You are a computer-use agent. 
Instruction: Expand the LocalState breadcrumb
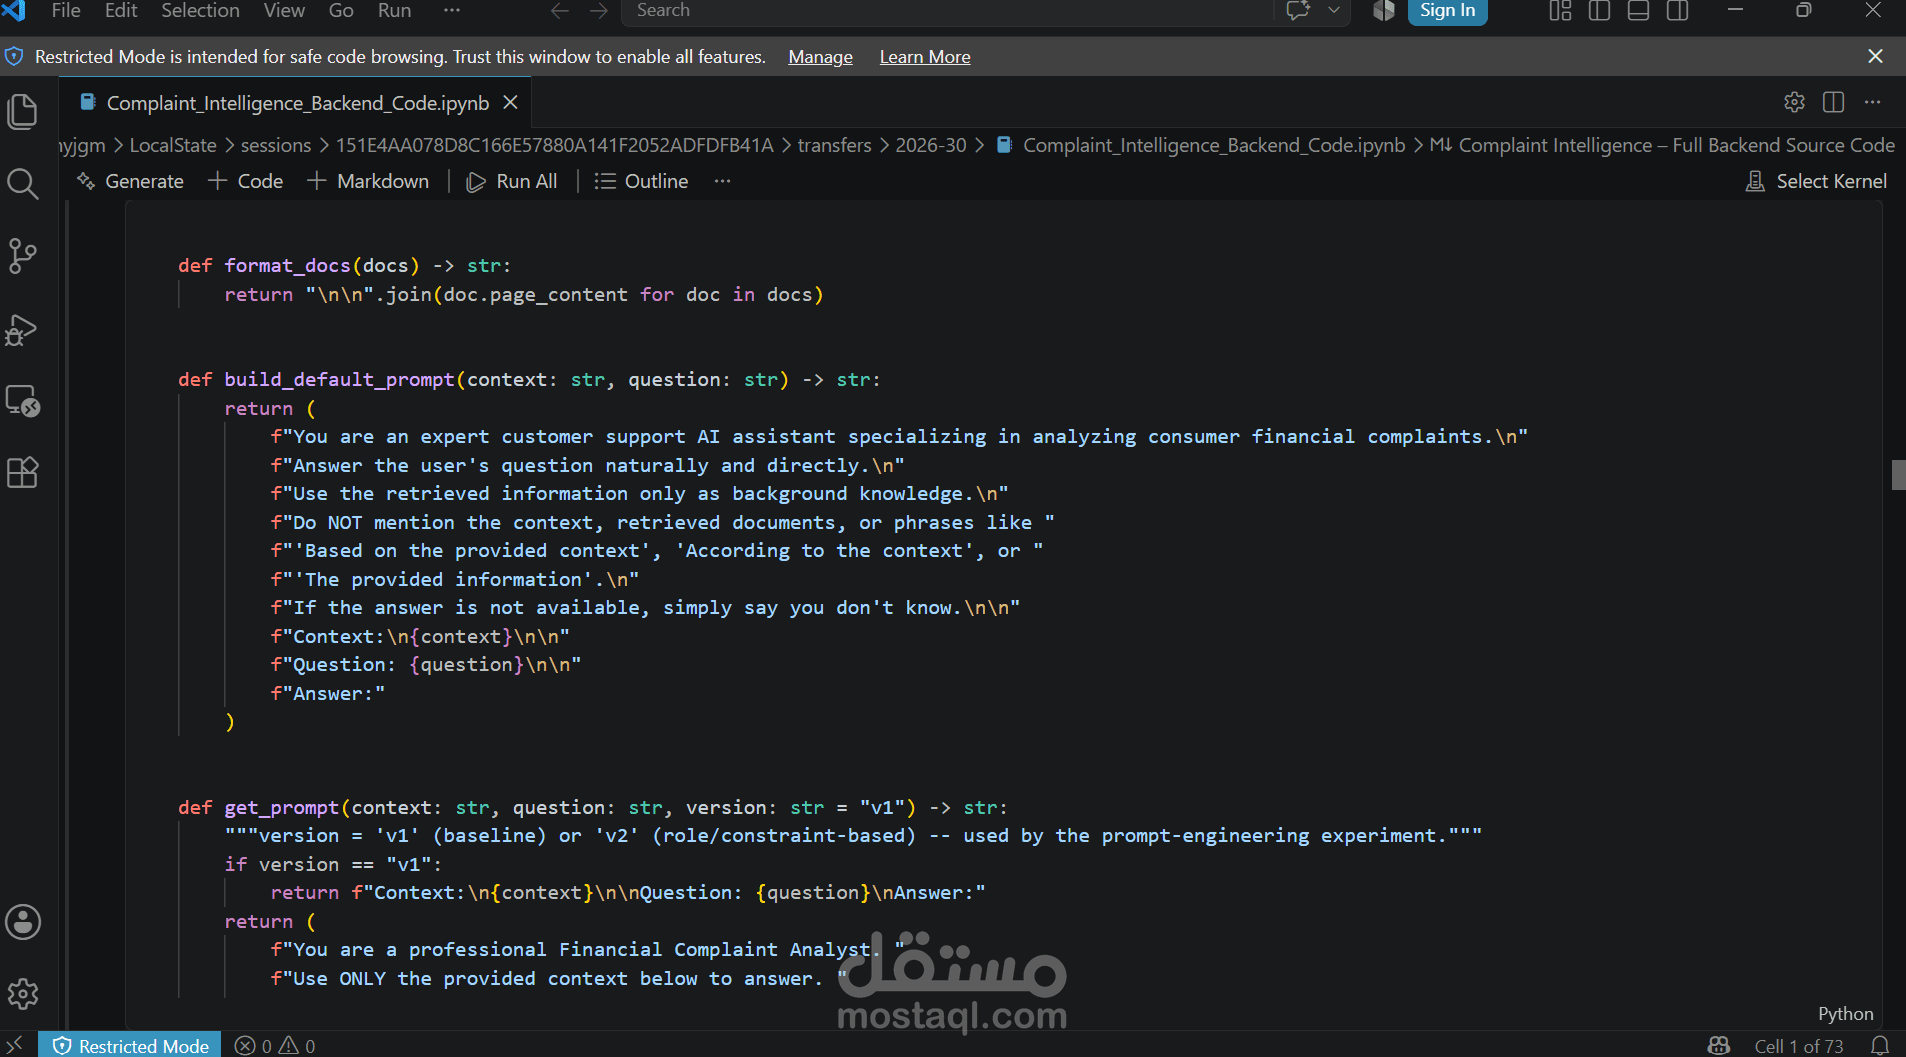point(173,145)
